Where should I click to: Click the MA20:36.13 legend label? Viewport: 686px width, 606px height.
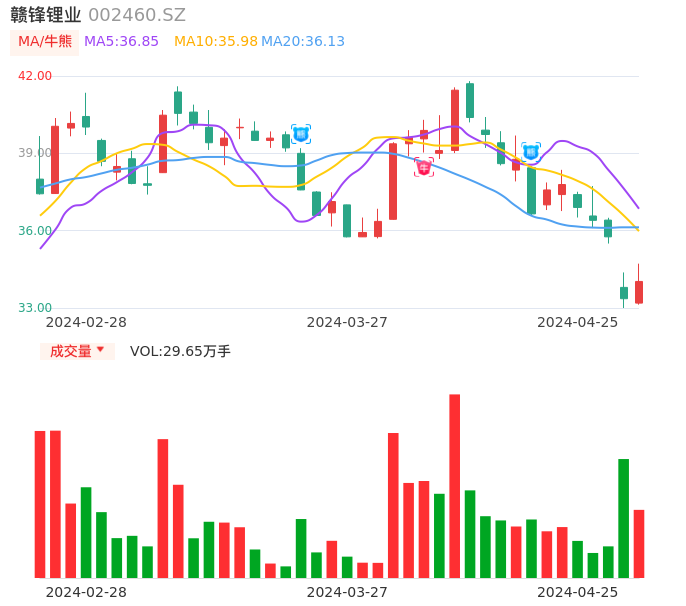click(303, 41)
